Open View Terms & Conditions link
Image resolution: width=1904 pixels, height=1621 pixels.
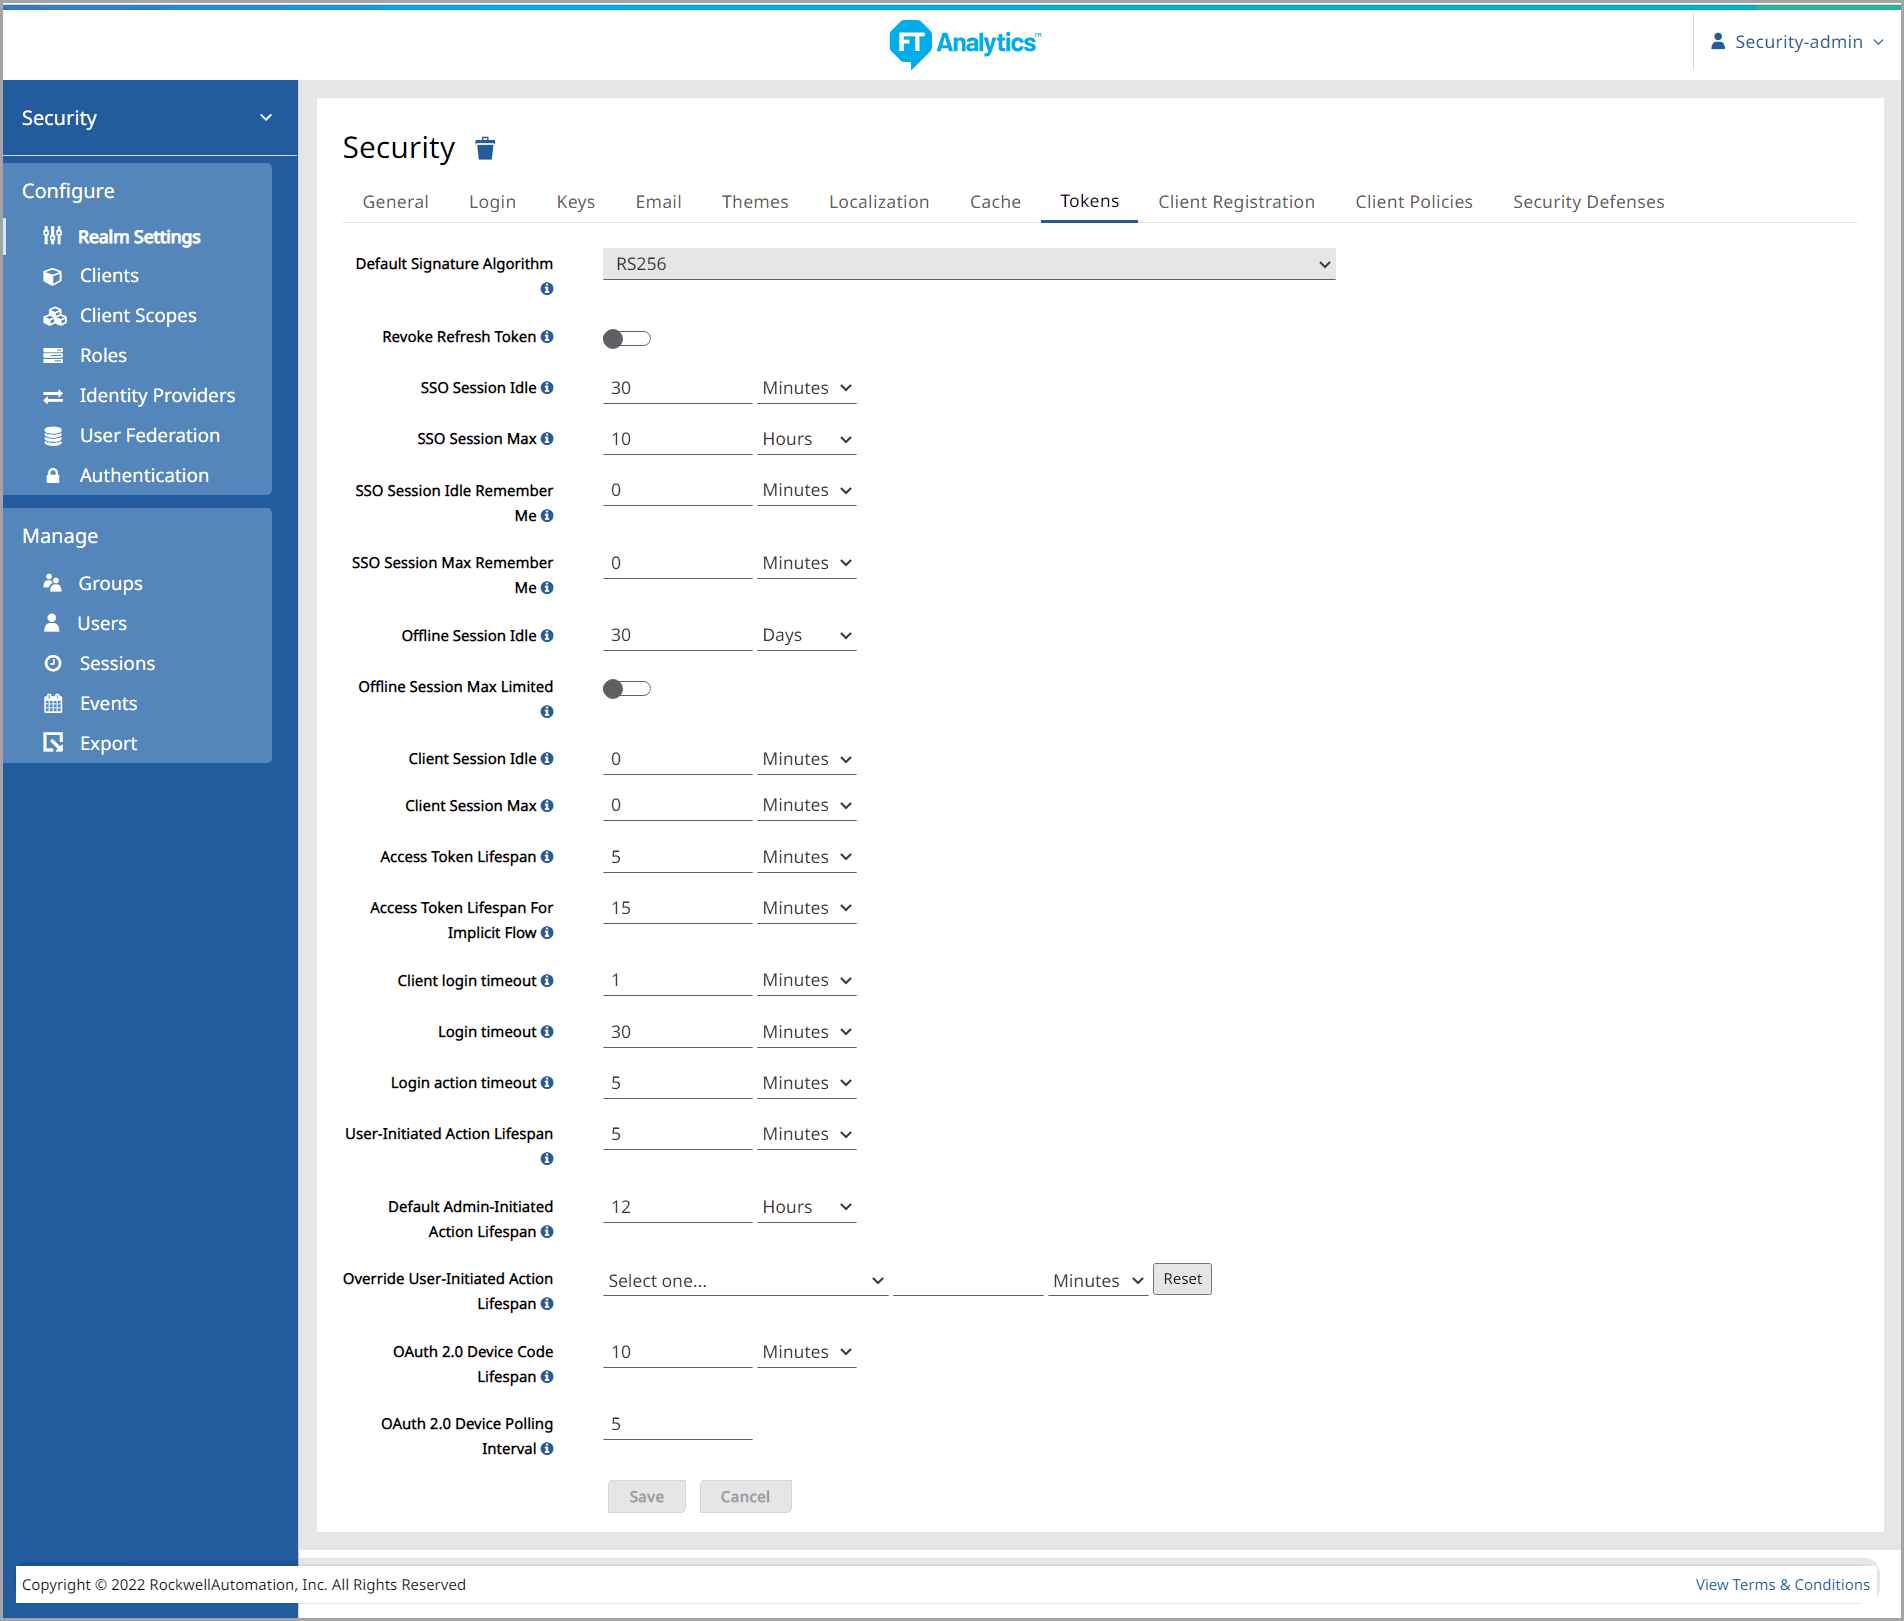click(x=1783, y=1585)
